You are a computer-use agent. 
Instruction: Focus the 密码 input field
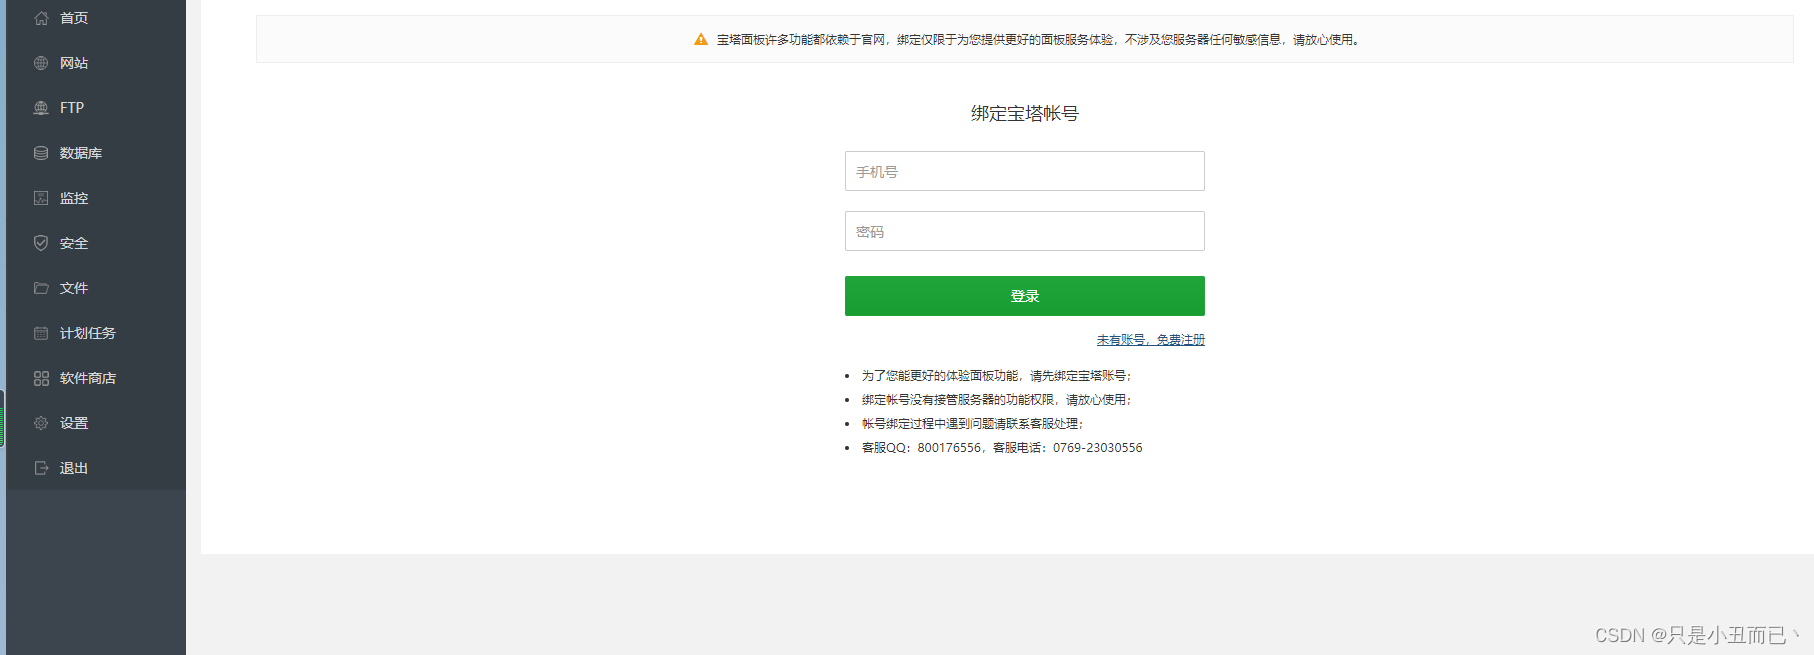pyautogui.click(x=1025, y=231)
